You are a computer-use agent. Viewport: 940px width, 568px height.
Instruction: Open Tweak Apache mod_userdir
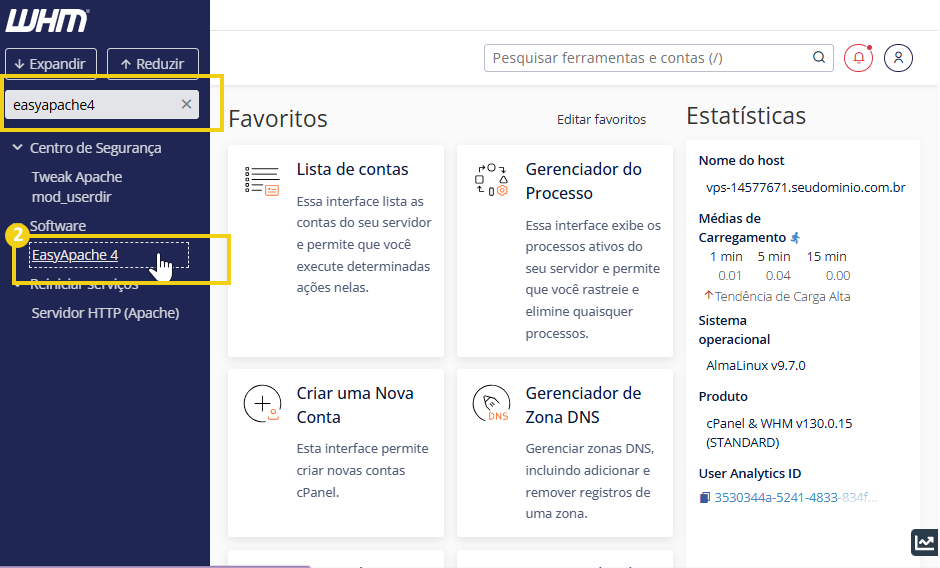pos(77,187)
